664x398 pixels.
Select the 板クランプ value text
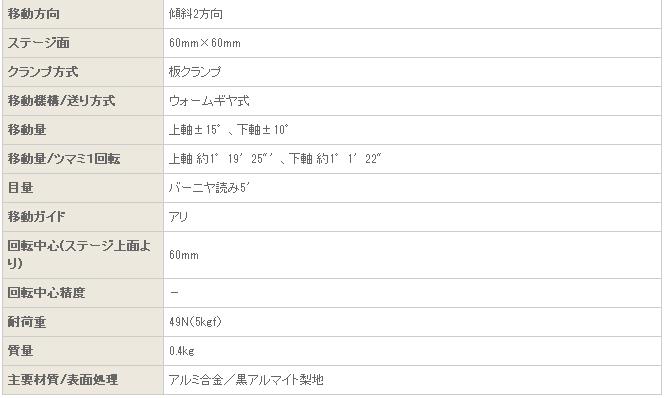click(195, 72)
